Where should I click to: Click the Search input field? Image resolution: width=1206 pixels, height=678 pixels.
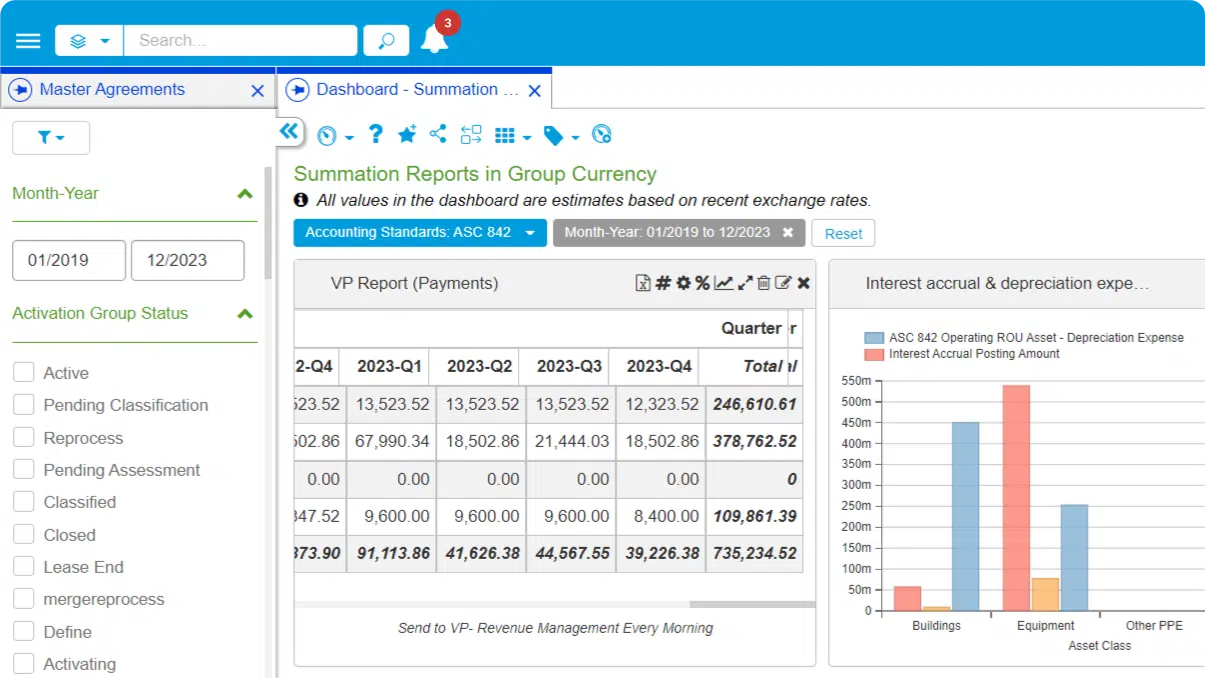click(240, 41)
